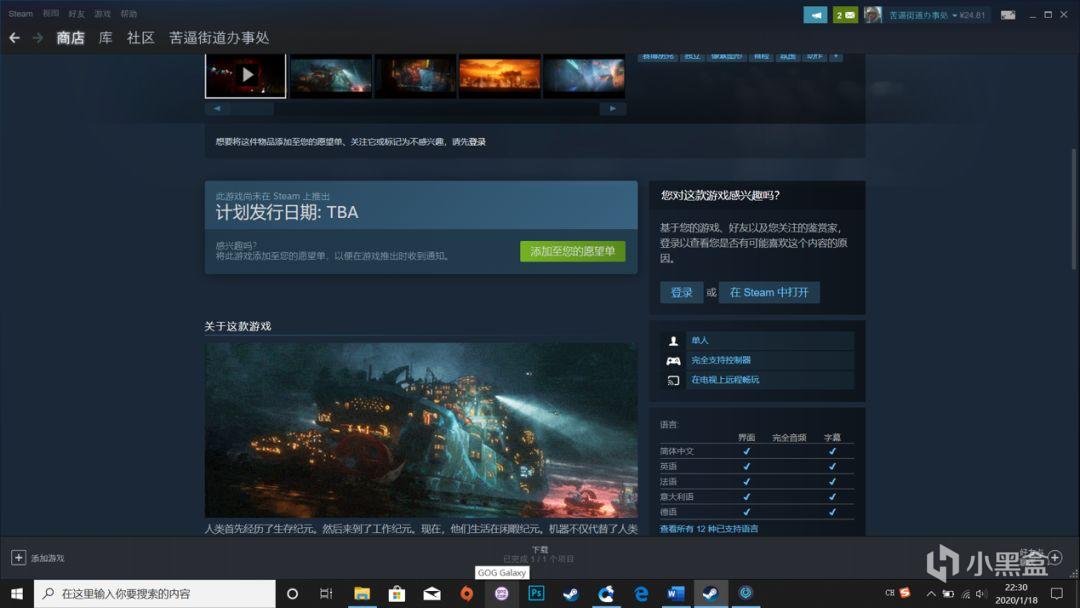Click the 添加游戏 label at bottom left
1080x608 pixels.
tap(48, 558)
